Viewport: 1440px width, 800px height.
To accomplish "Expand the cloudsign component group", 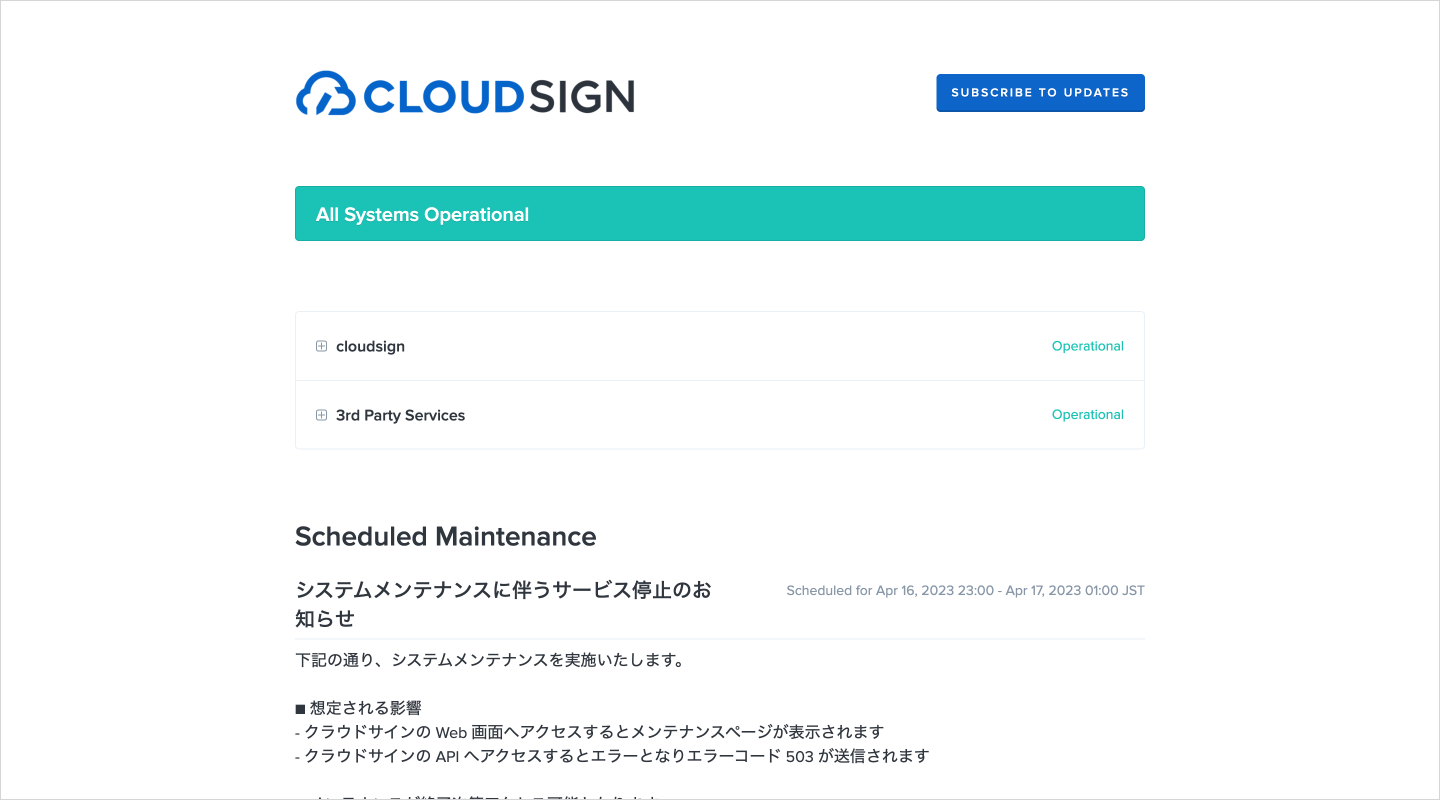I will click(x=321, y=346).
